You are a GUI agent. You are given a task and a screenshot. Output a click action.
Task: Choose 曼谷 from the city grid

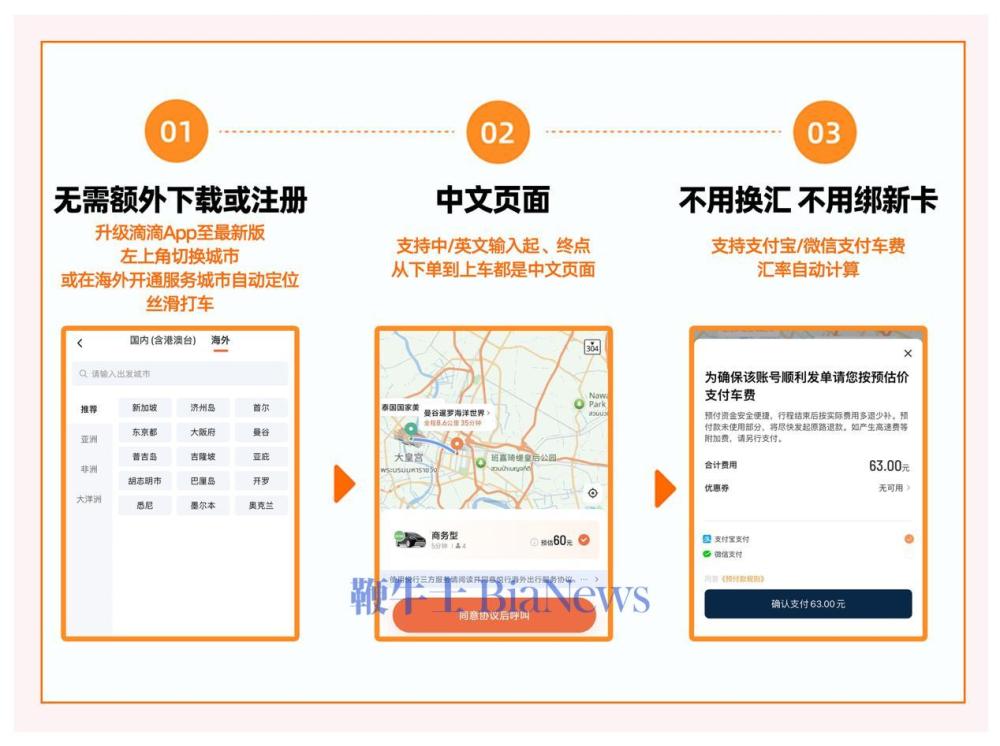(260, 432)
